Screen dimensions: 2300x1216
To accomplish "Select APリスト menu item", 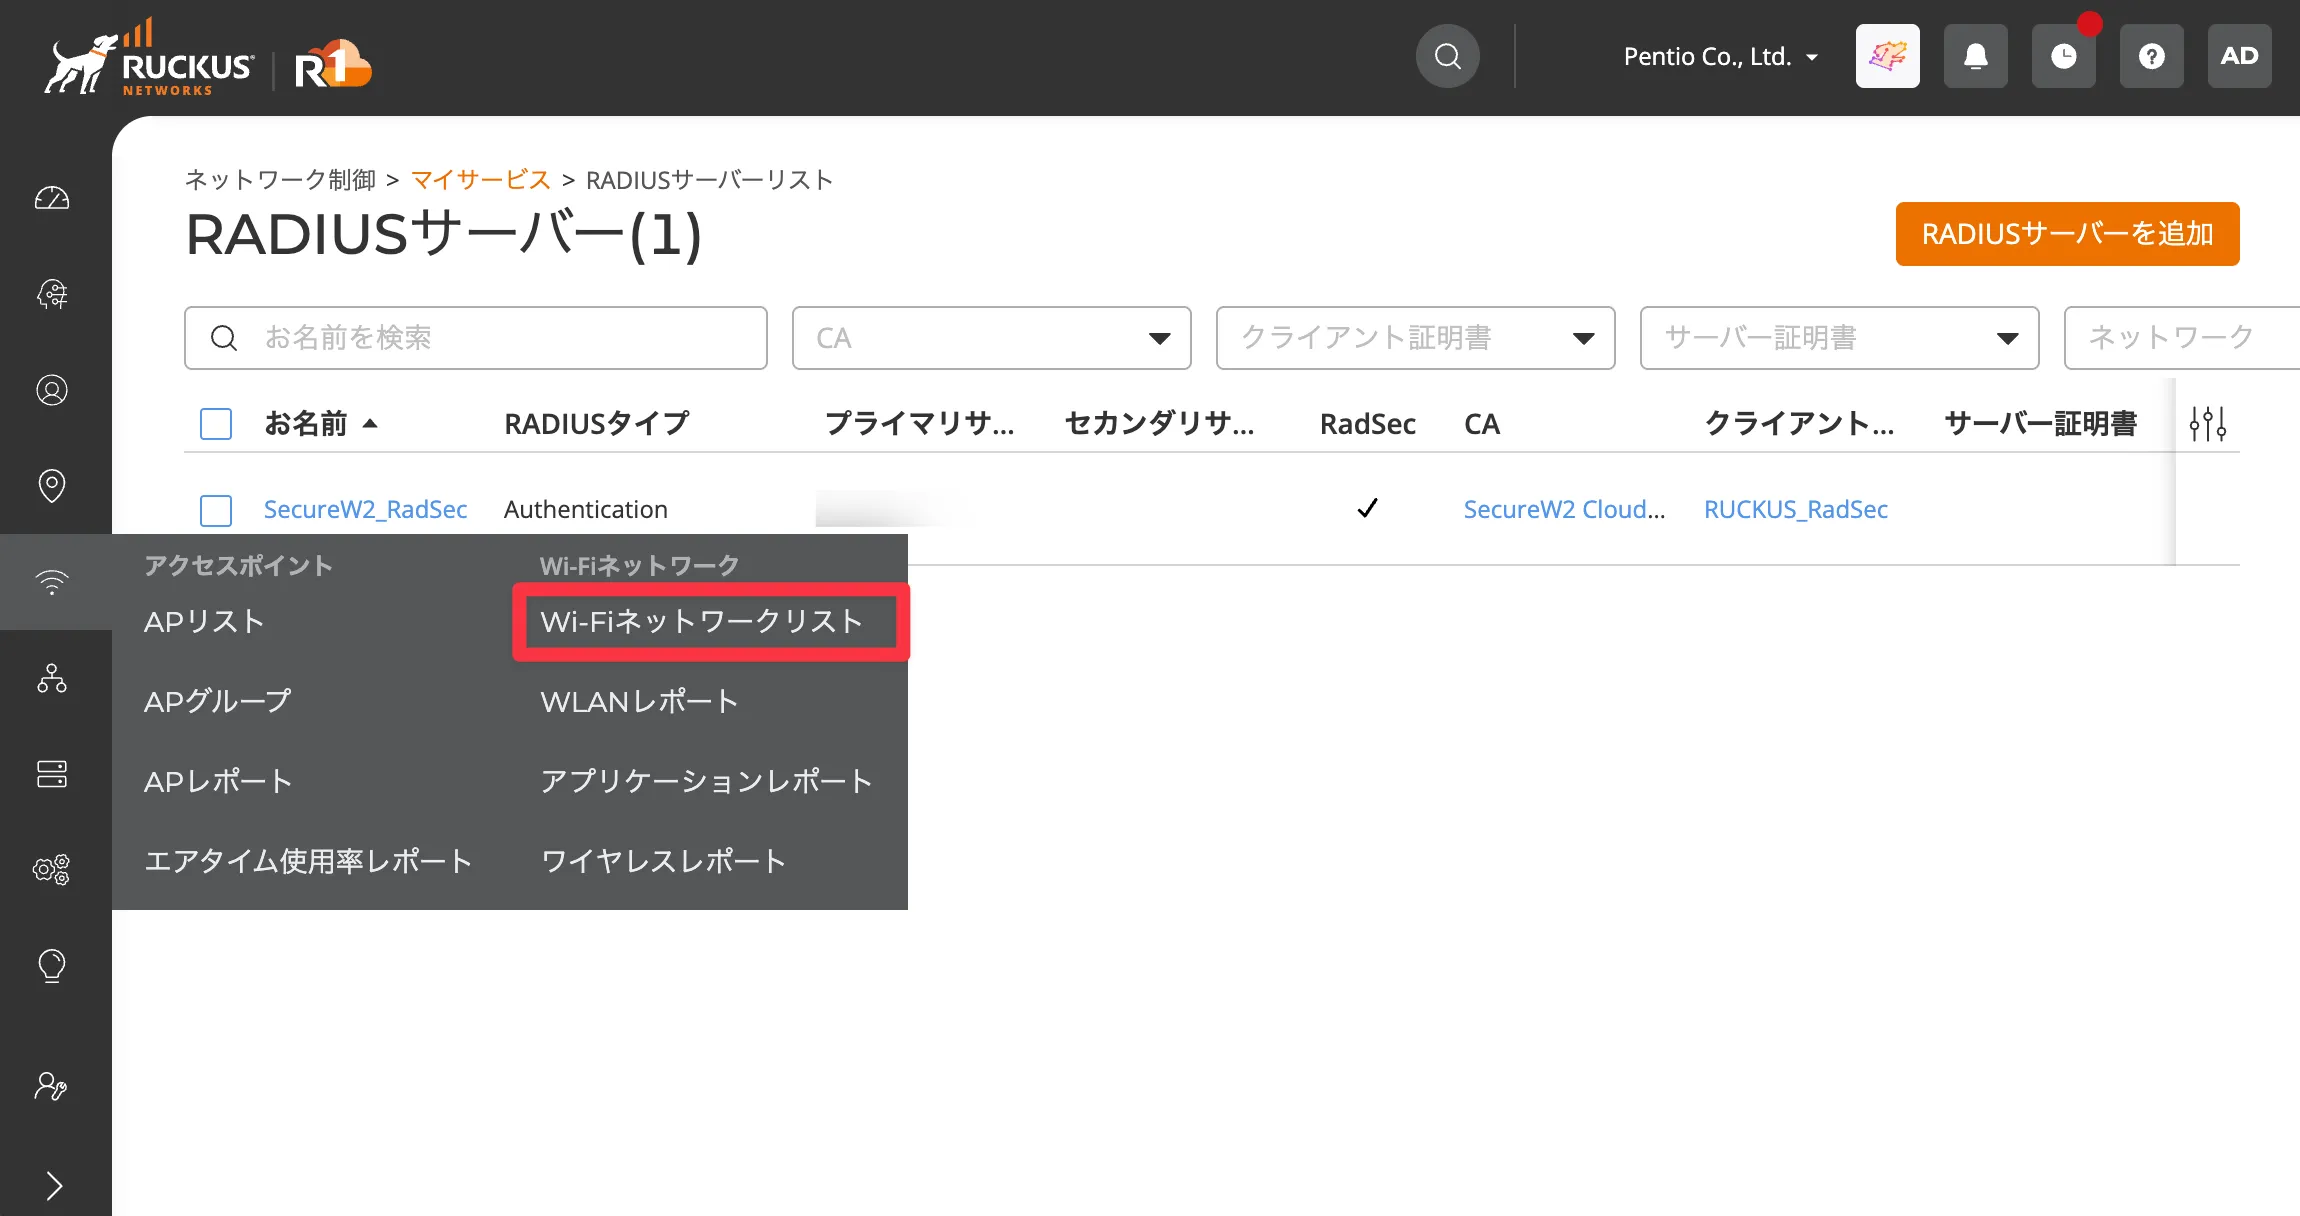I will pos(204,622).
